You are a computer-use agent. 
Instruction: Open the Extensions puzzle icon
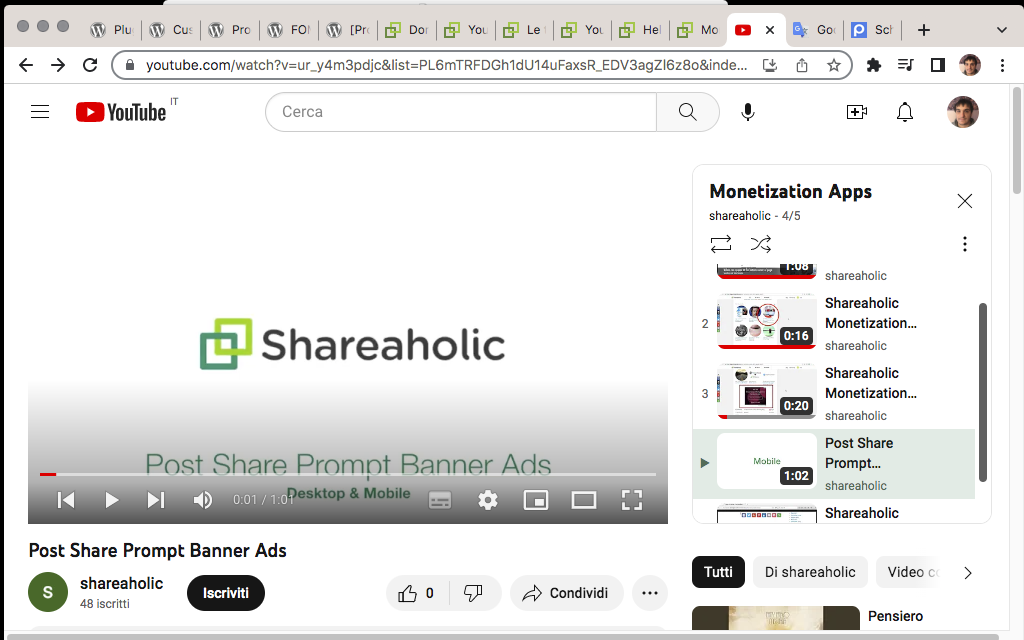873,65
